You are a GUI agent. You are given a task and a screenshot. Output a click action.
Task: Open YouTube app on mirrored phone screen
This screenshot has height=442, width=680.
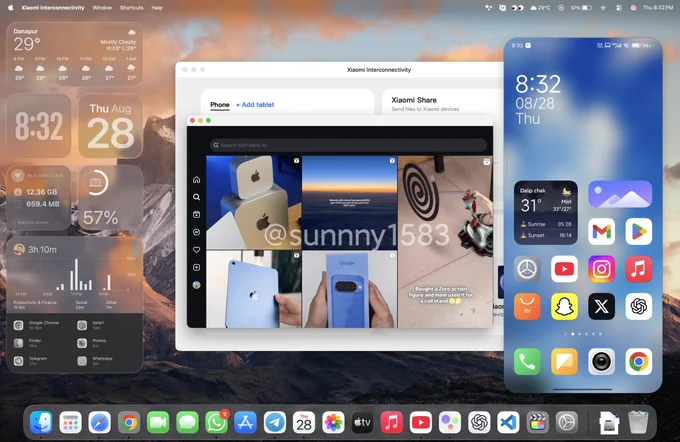[x=564, y=269]
